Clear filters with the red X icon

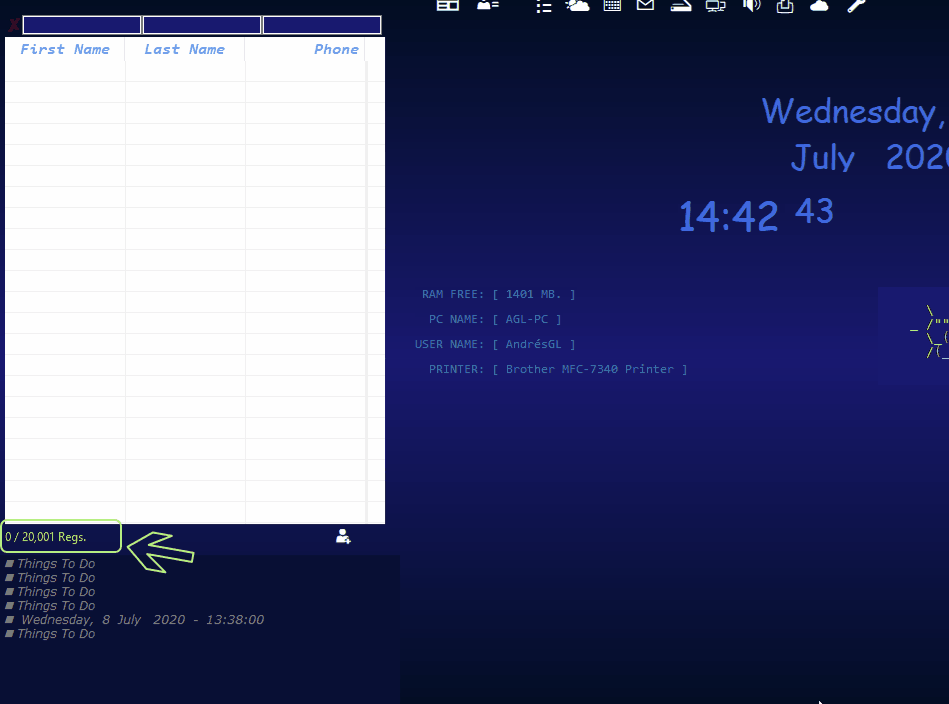(13, 25)
